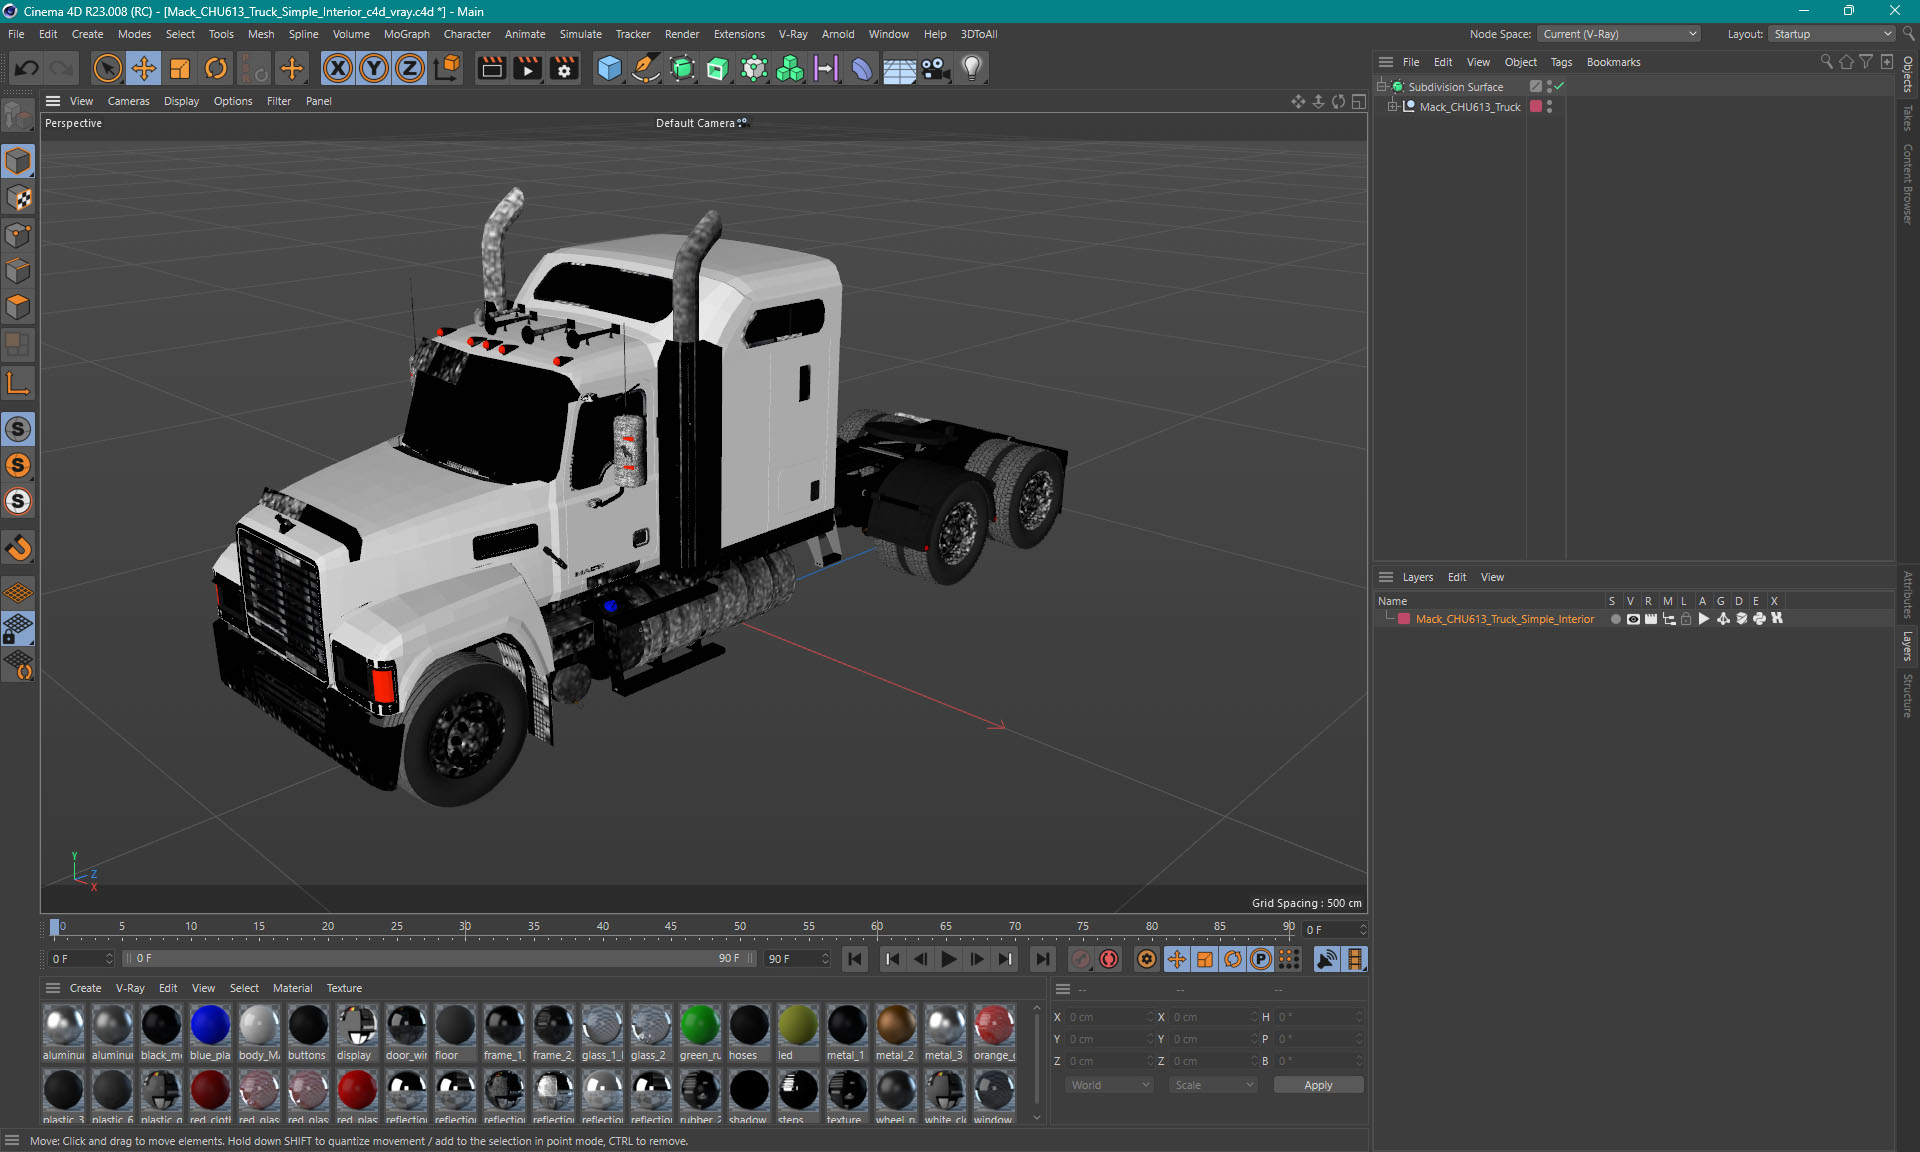The height and width of the screenshot is (1152, 1920).
Task: Switch to Points mode
Action: (18, 235)
